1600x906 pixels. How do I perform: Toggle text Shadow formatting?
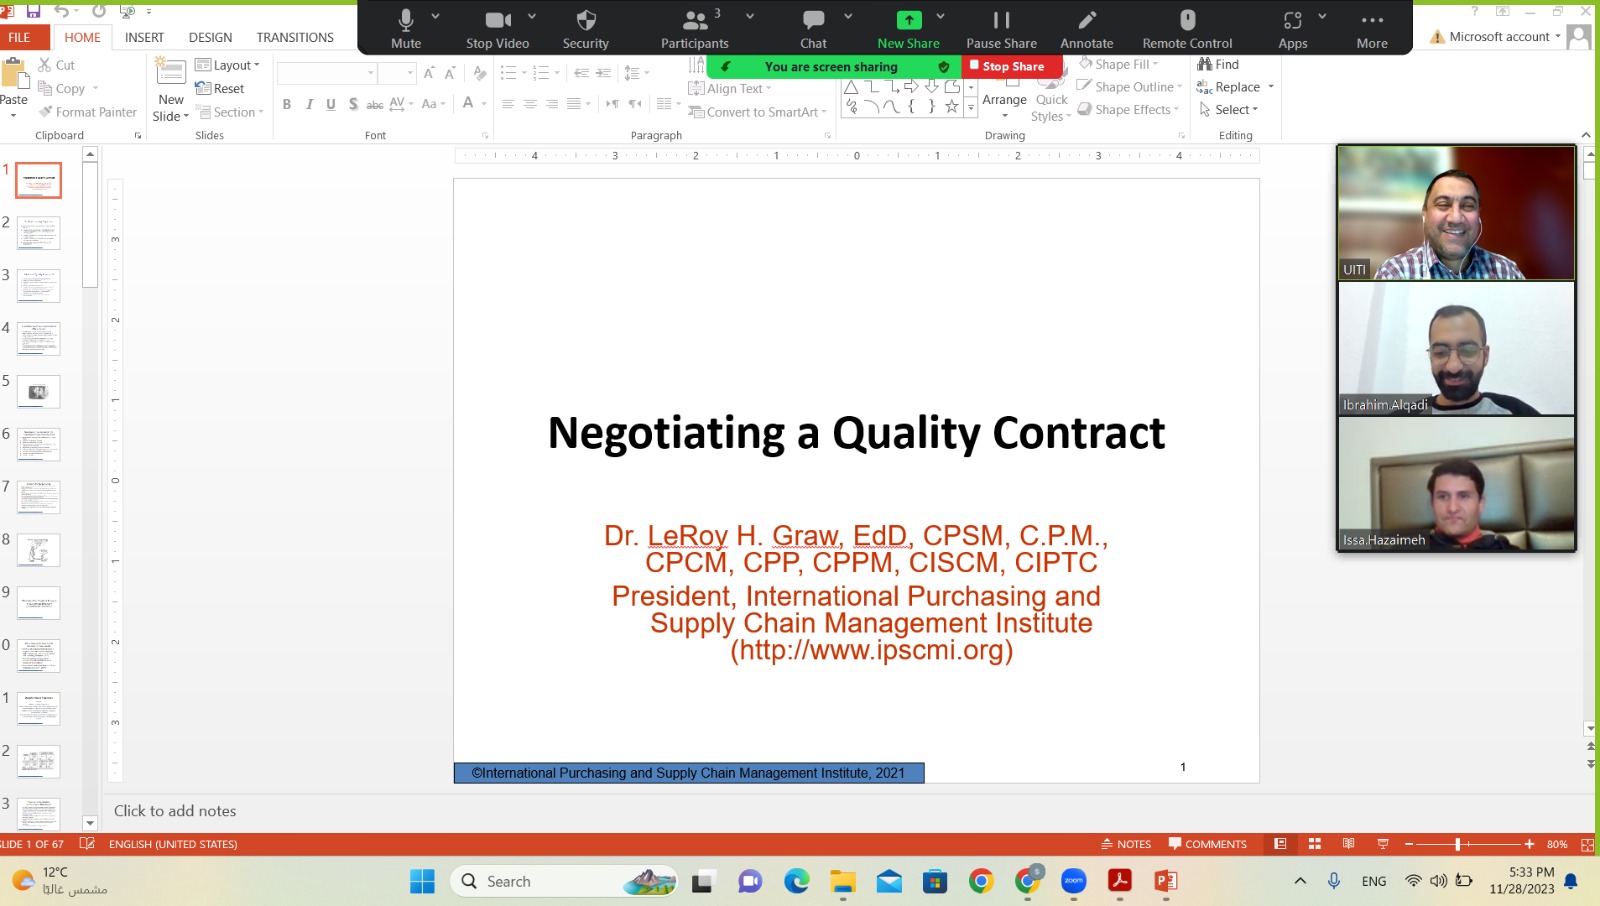tap(353, 104)
